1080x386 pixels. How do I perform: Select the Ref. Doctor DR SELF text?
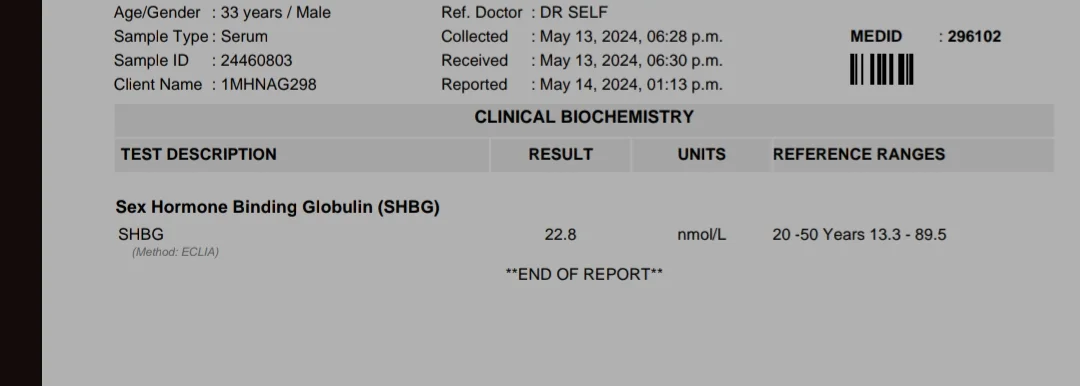pos(574,12)
